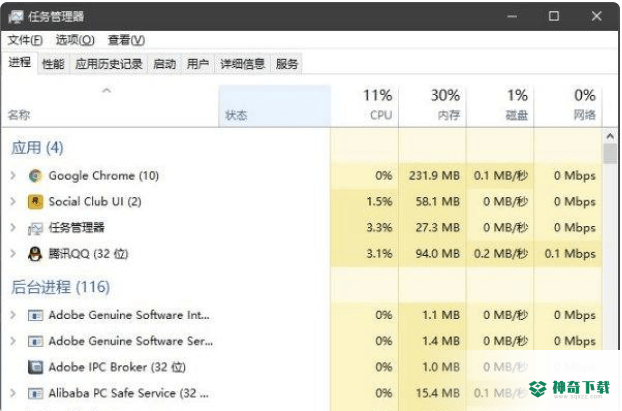
Task: Click the Adobe Genuine Software Ser... icon
Action: pyautogui.click(x=35, y=342)
